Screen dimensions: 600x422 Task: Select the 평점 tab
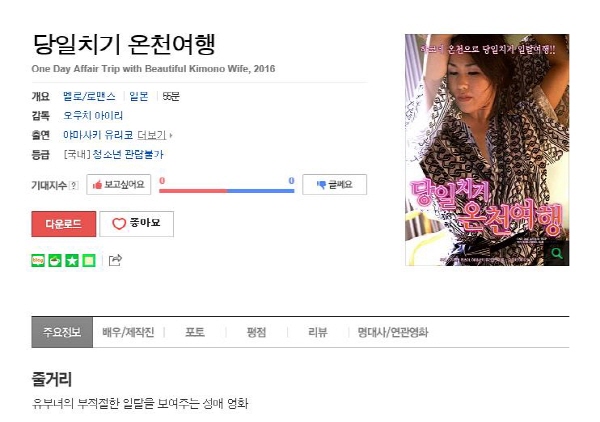point(256,332)
